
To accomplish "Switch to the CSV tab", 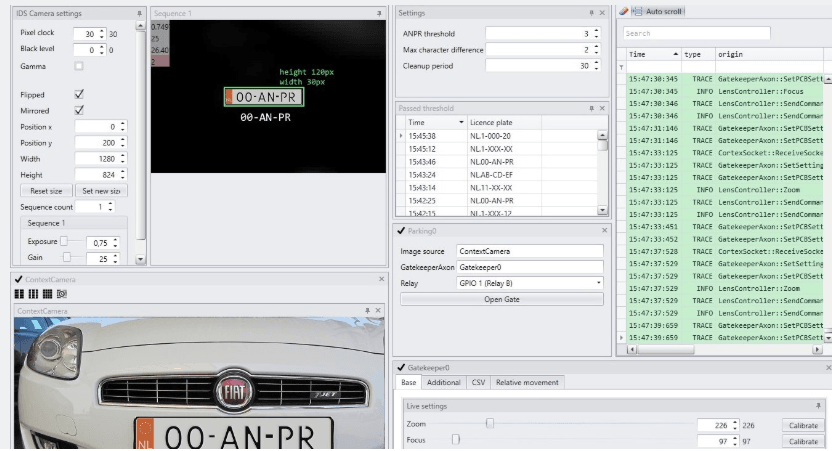I will (478, 382).
